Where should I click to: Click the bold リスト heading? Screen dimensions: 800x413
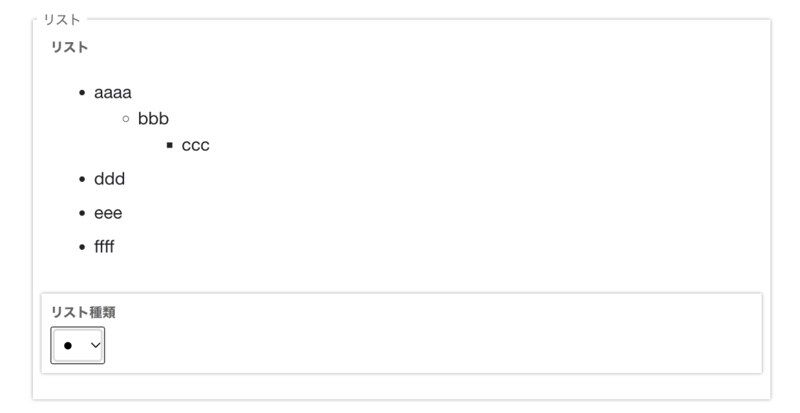click(x=70, y=47)
